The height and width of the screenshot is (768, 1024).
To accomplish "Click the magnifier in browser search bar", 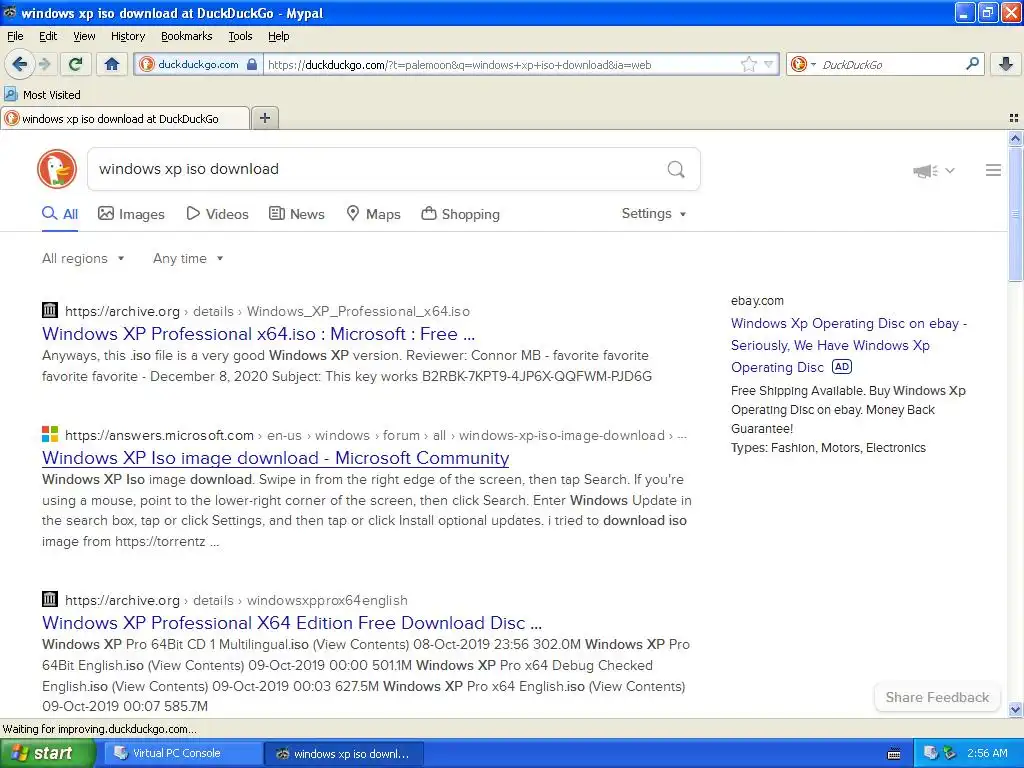I will pyautogui.click(x=972, y=63).
